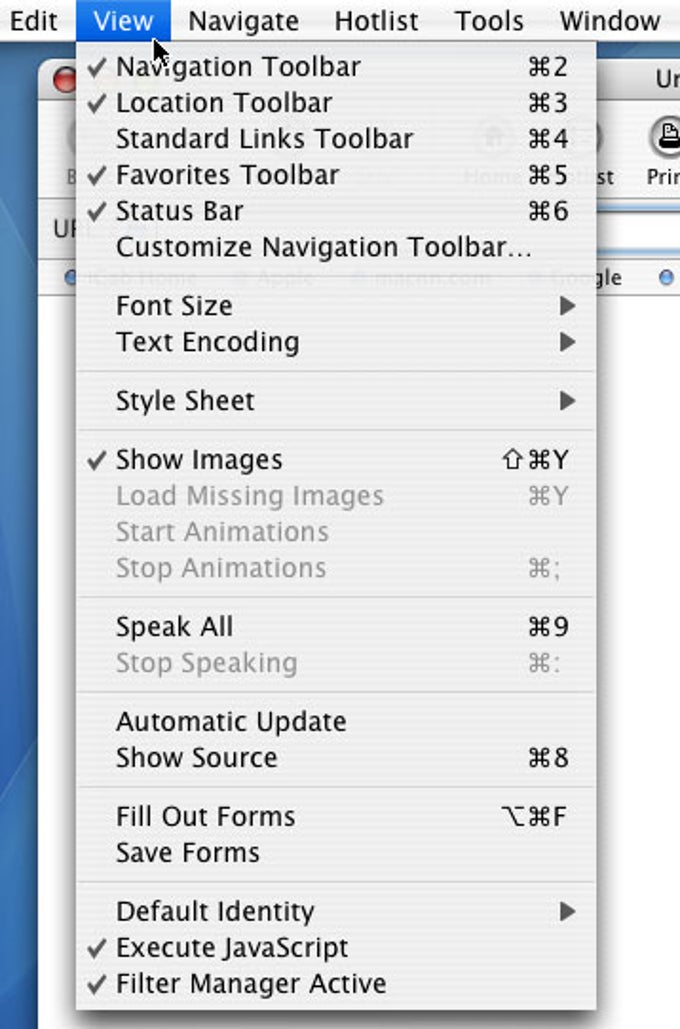Select Show Source menu item

click(336, 759)
